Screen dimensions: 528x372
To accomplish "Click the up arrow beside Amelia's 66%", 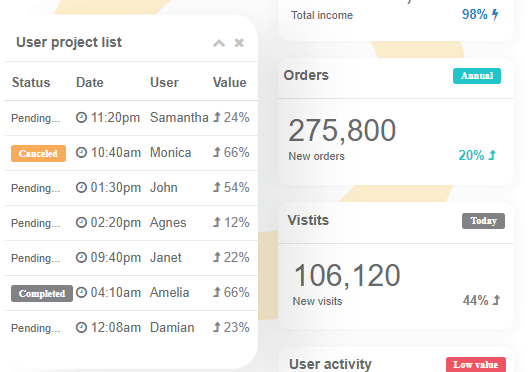I will click(217, 292).
